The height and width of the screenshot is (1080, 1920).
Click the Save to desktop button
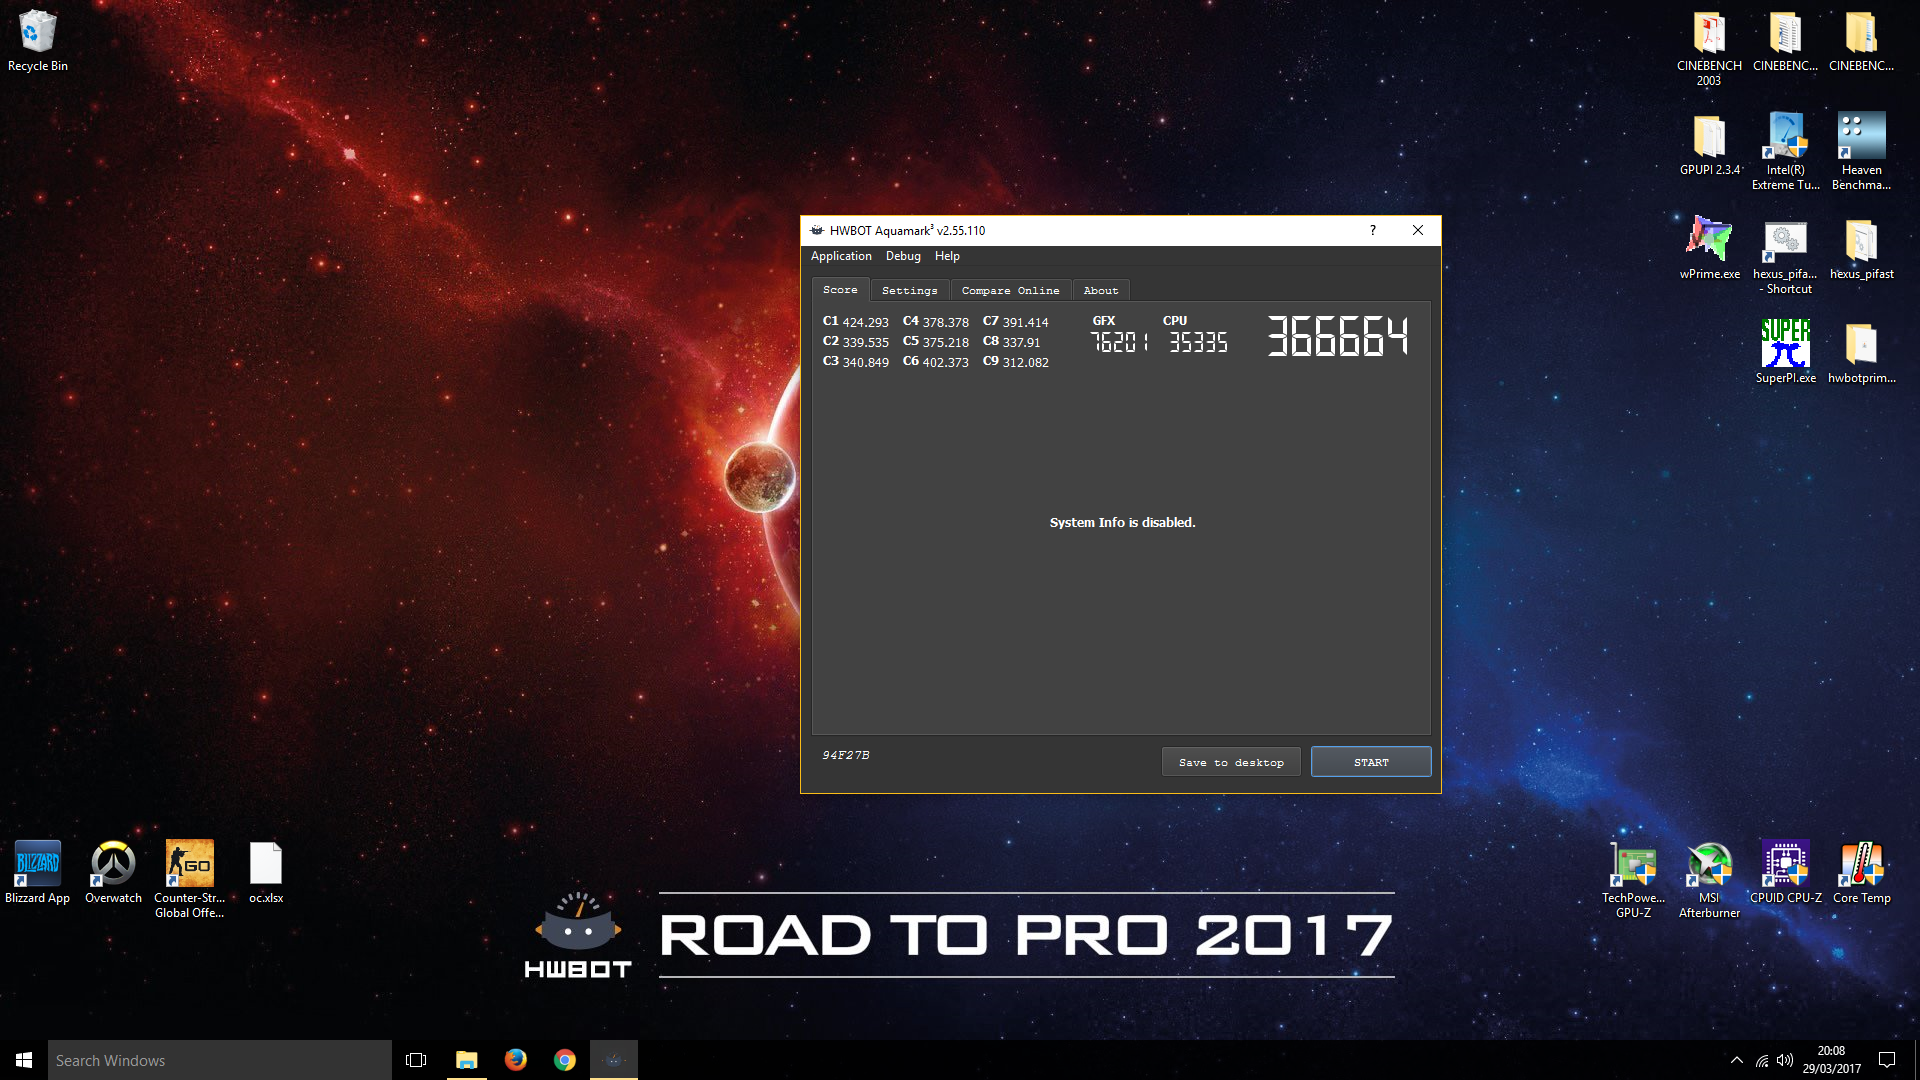tap(1231, 762)
